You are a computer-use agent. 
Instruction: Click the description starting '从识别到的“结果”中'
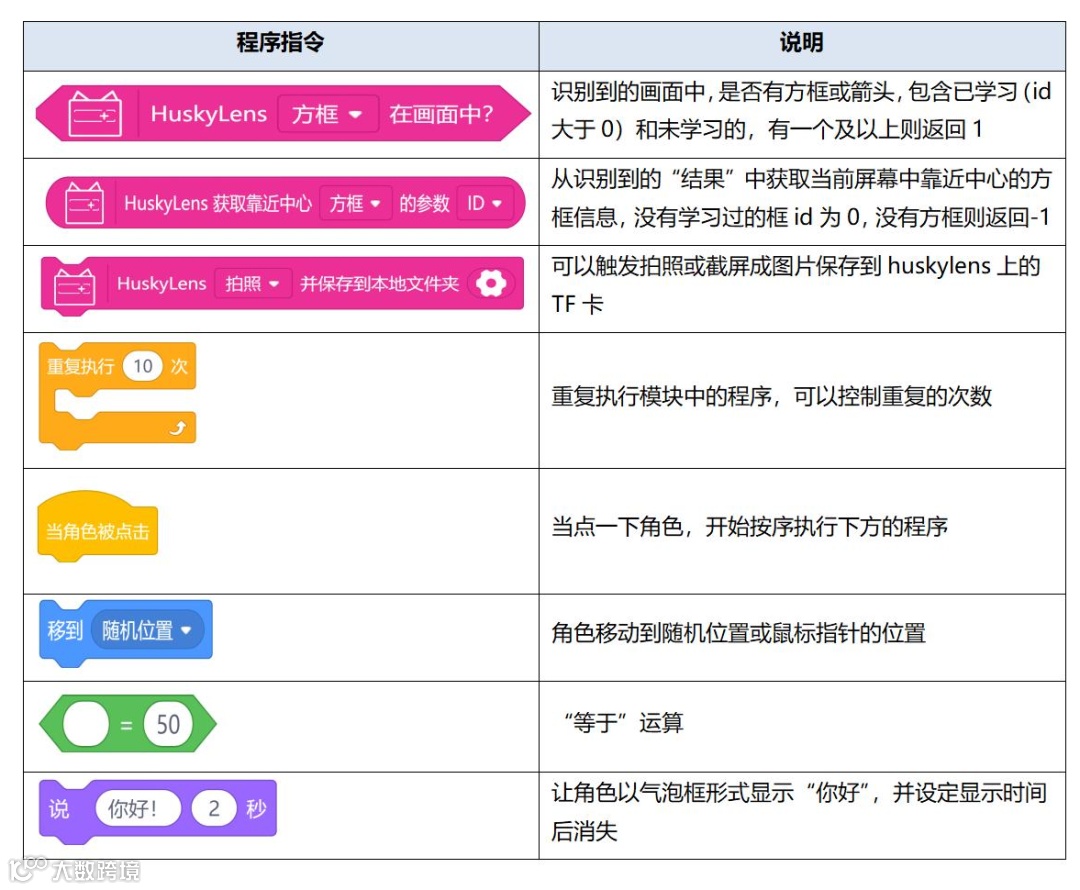801,198
